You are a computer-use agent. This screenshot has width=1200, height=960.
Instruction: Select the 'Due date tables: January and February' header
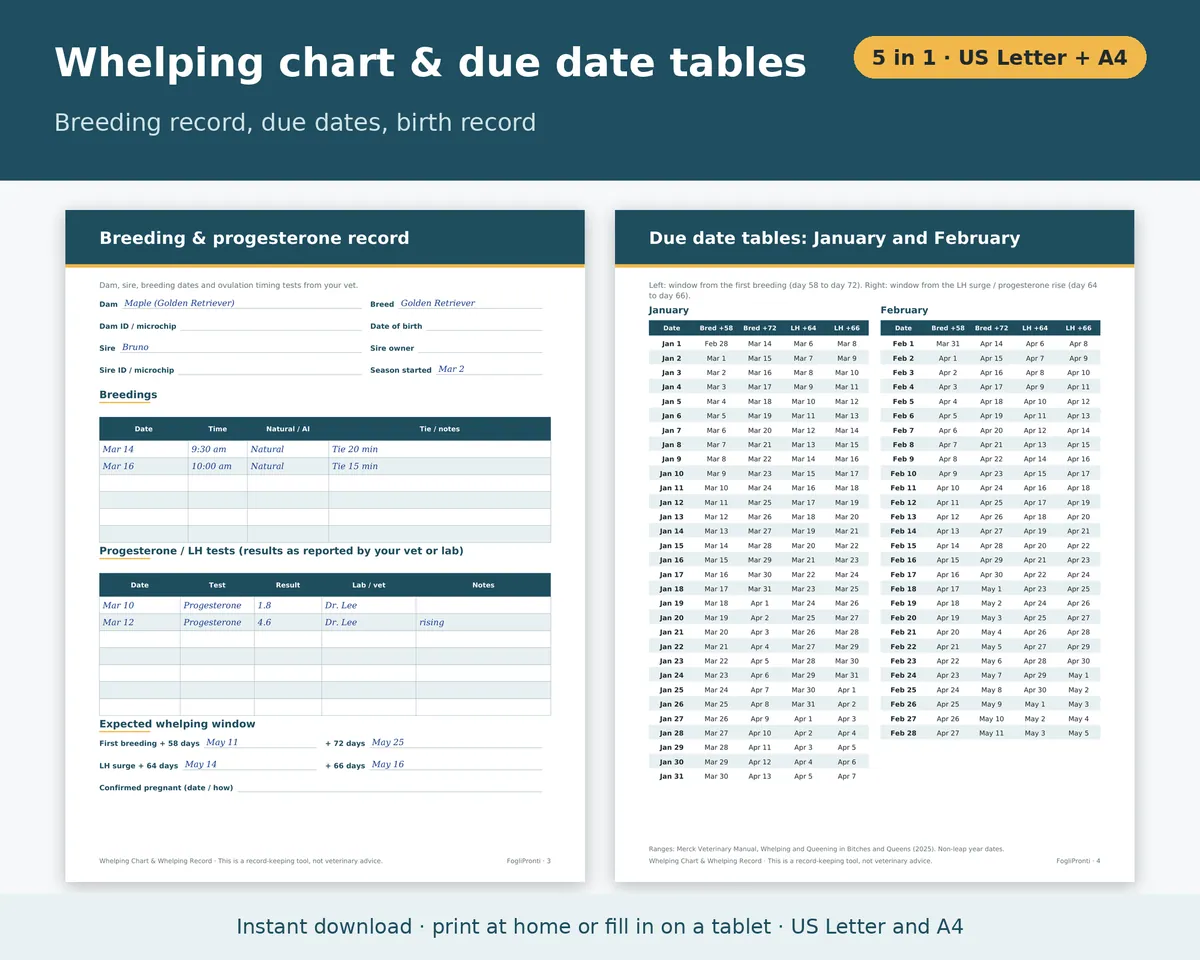[x=875, y=238]
